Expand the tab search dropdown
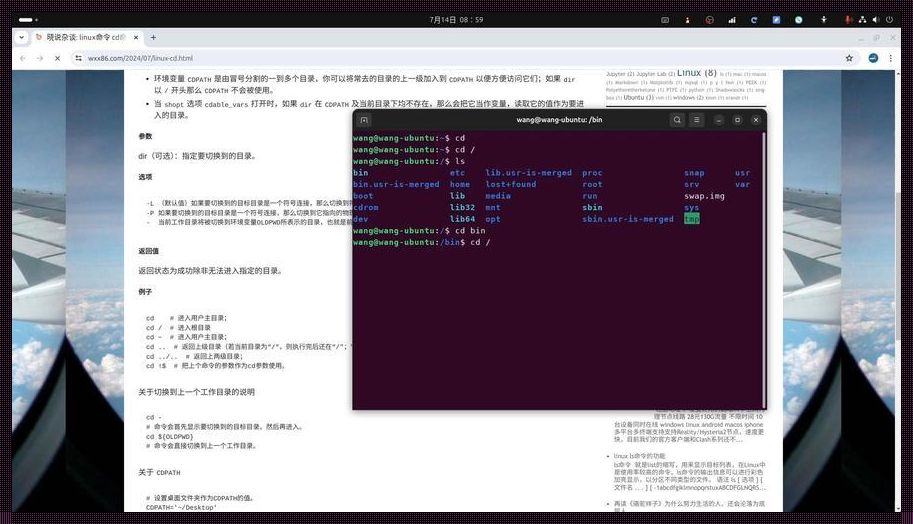 pyautogui.click(x=22, y=37)
